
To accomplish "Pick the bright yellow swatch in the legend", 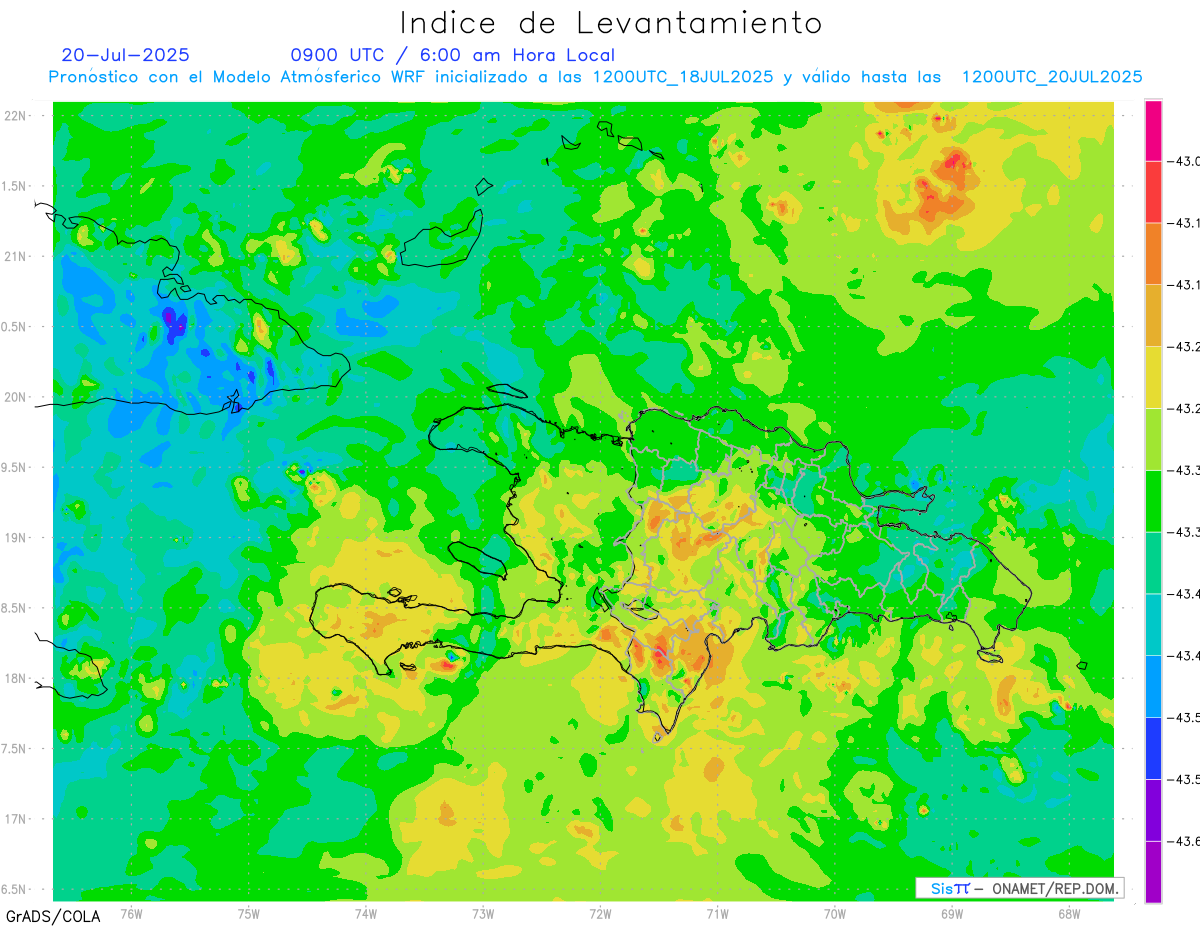I will tap(1153, 378).
